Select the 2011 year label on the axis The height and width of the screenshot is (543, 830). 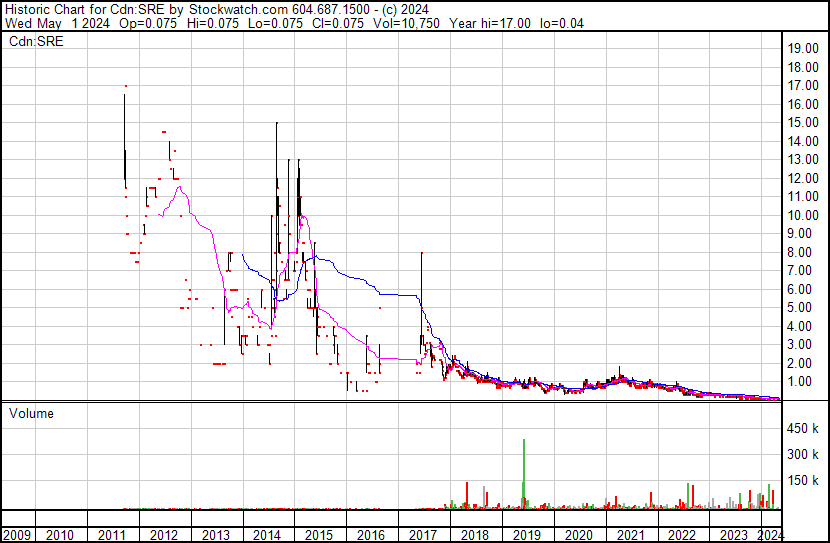click(x=112, y=535)
